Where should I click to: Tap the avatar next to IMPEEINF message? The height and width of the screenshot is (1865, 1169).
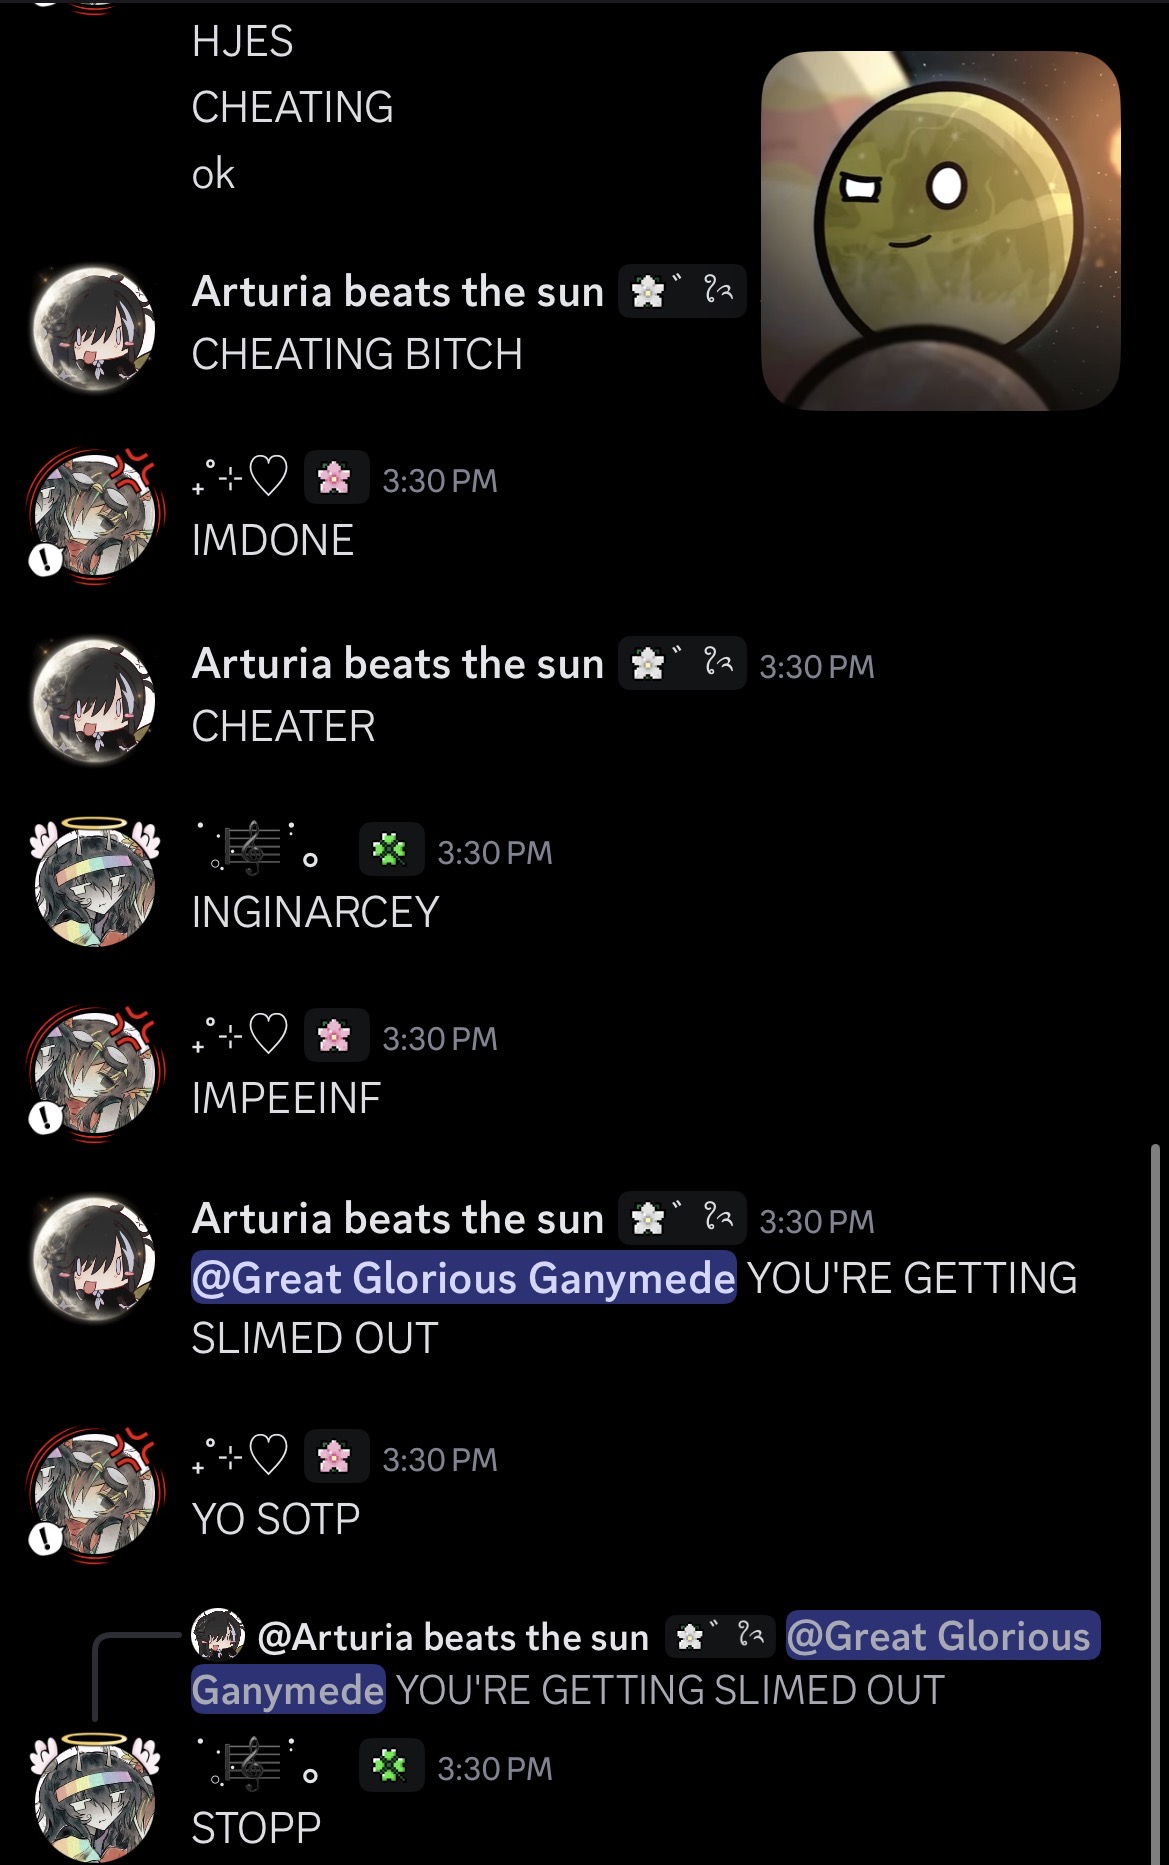95,1071
